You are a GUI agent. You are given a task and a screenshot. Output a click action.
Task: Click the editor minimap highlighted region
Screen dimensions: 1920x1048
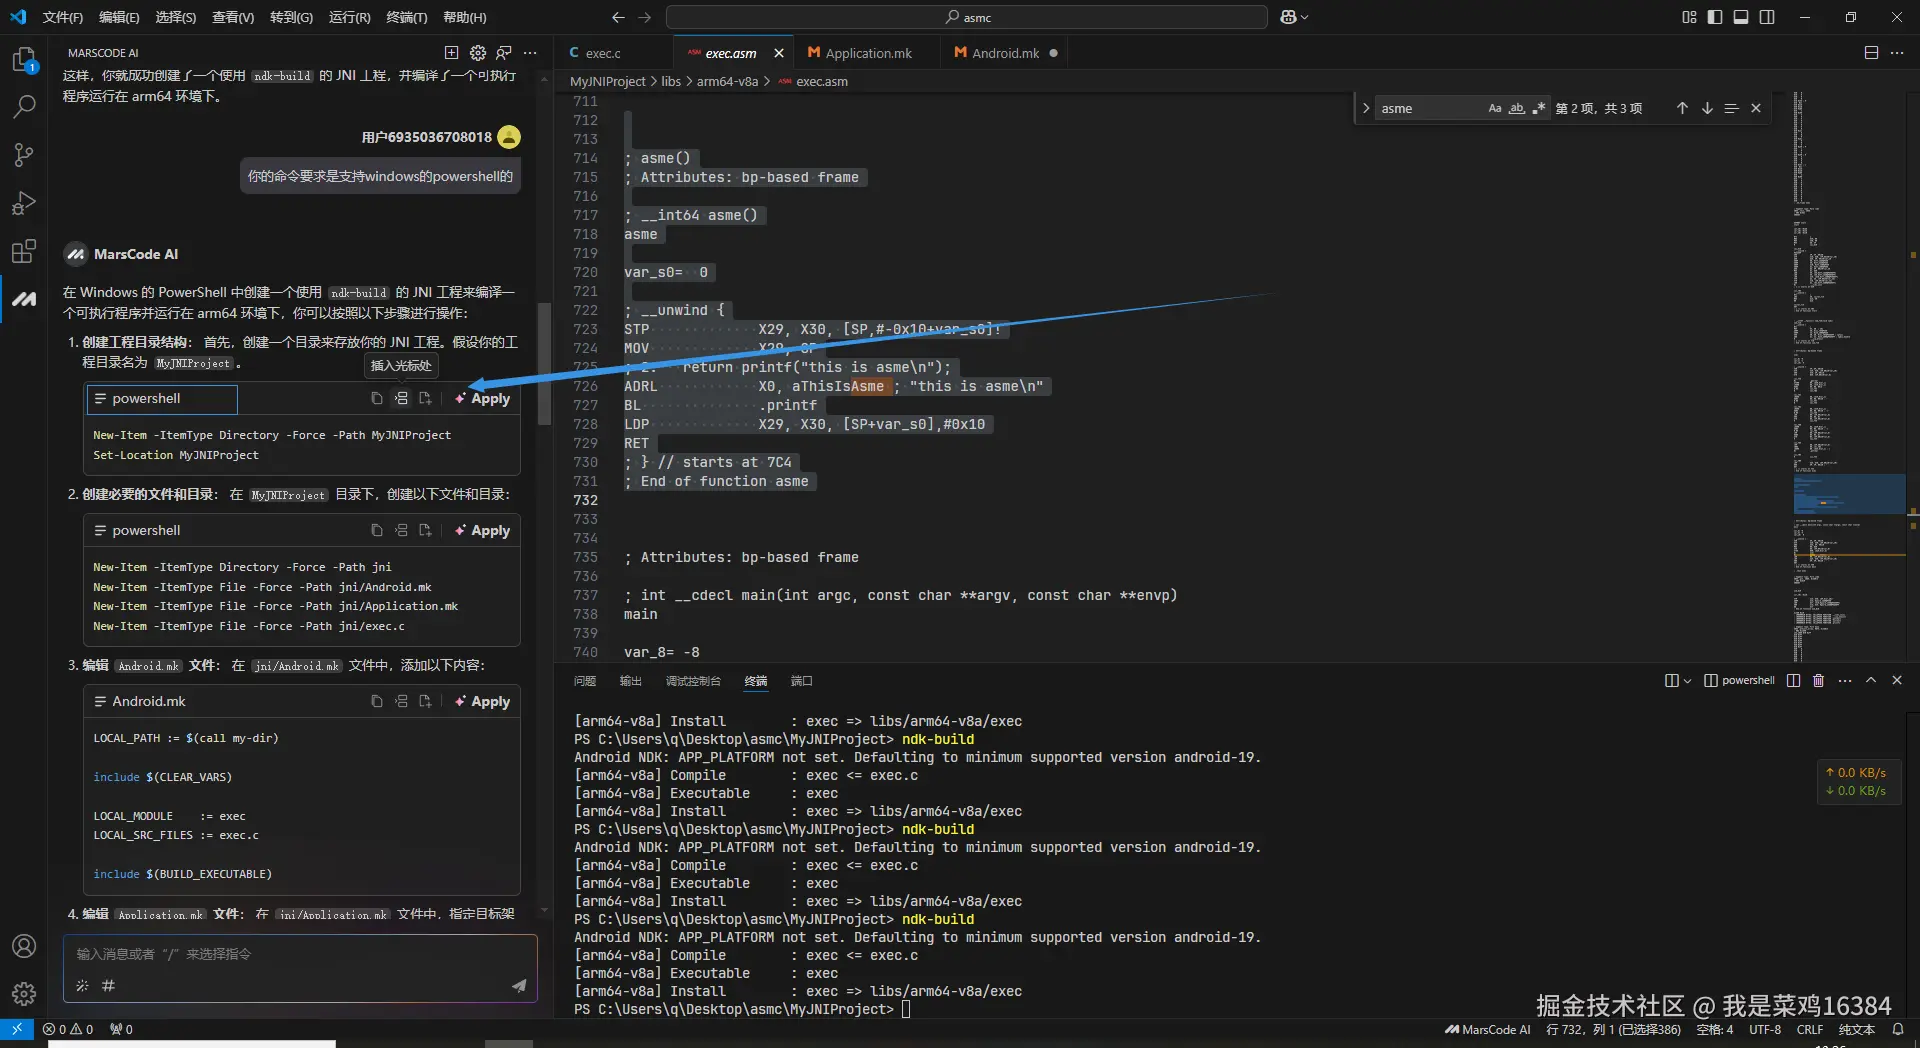tap(1848, 494)
